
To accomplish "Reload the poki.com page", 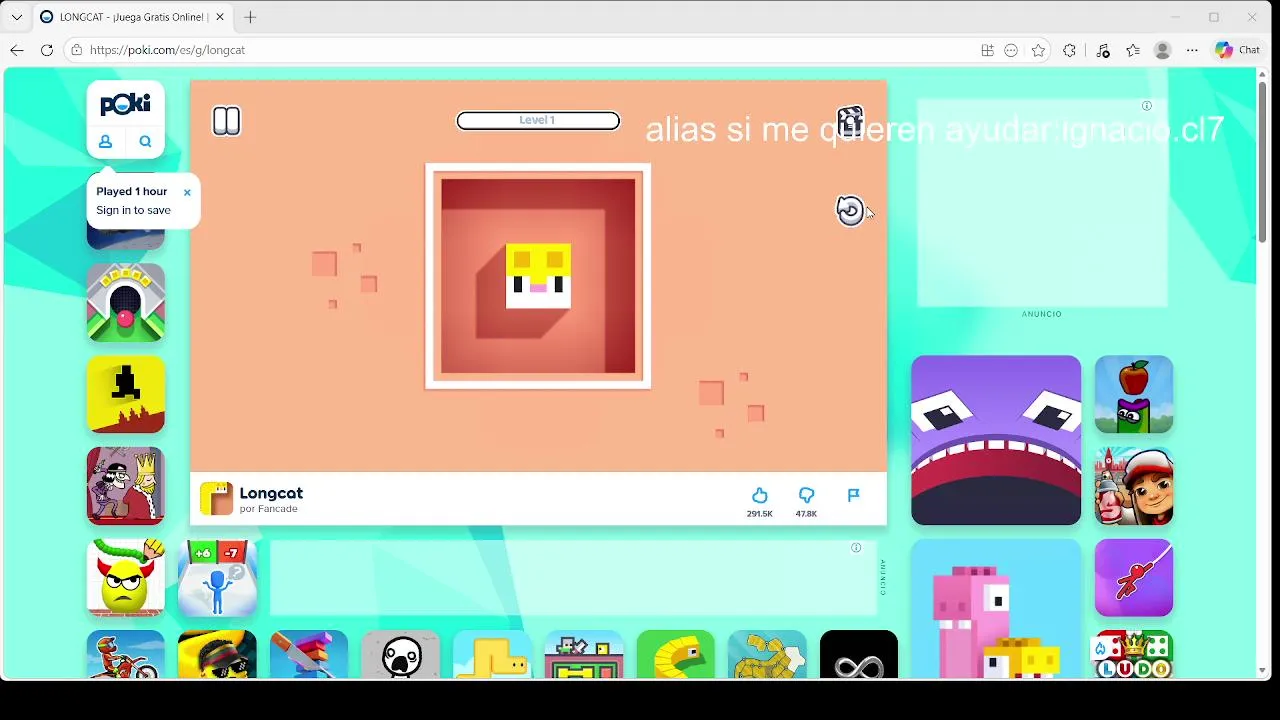I will tap(47, 50).
